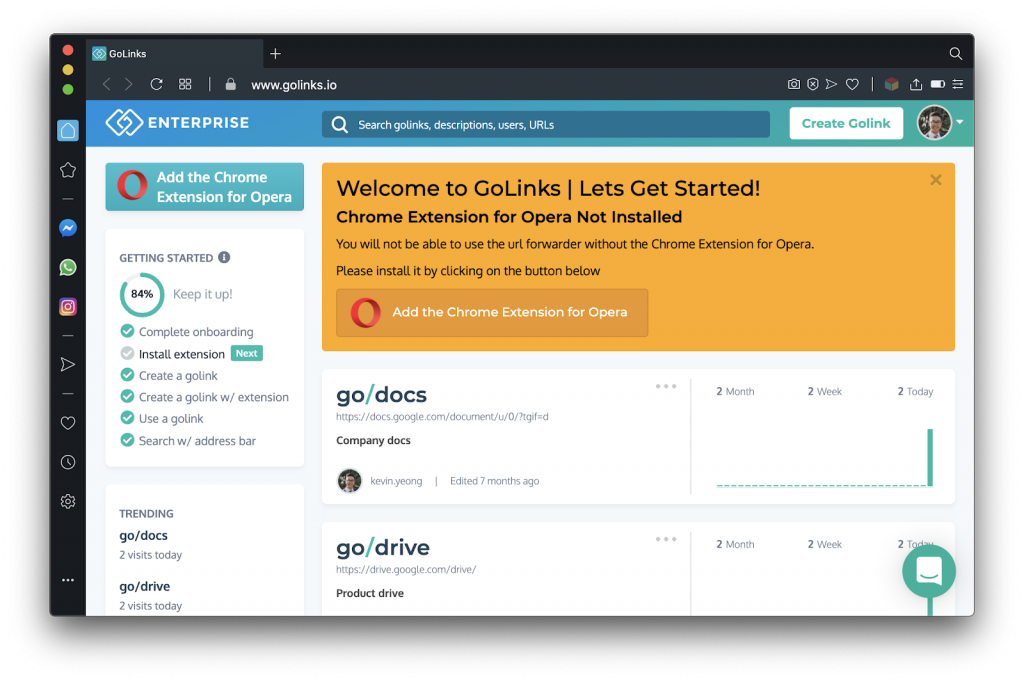Open Messenger from the sidebar

67,228
